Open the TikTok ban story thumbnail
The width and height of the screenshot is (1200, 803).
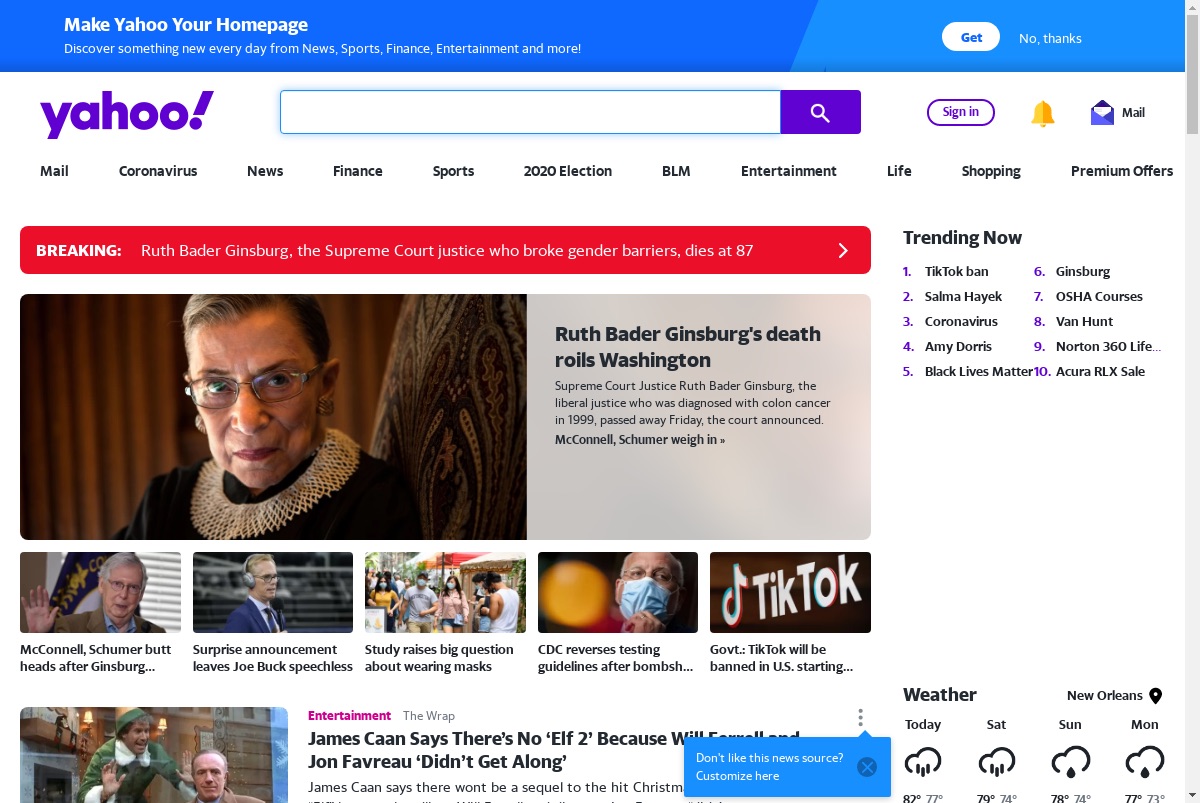click(790, 592)
